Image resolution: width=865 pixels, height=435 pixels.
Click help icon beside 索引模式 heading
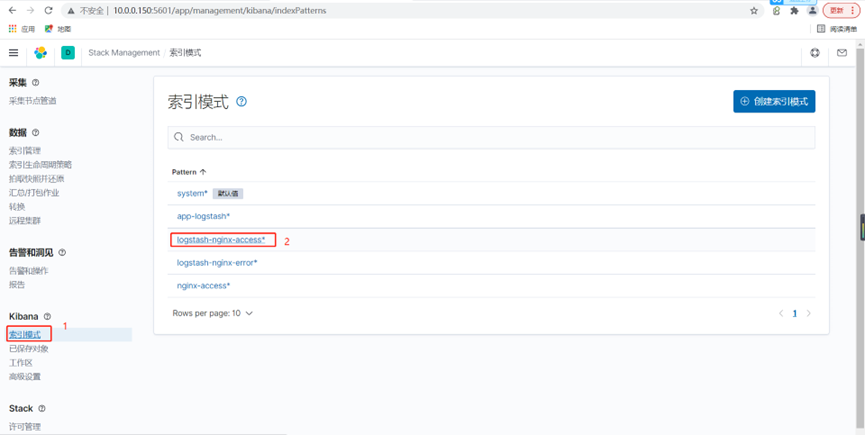[x=242, y=101]
